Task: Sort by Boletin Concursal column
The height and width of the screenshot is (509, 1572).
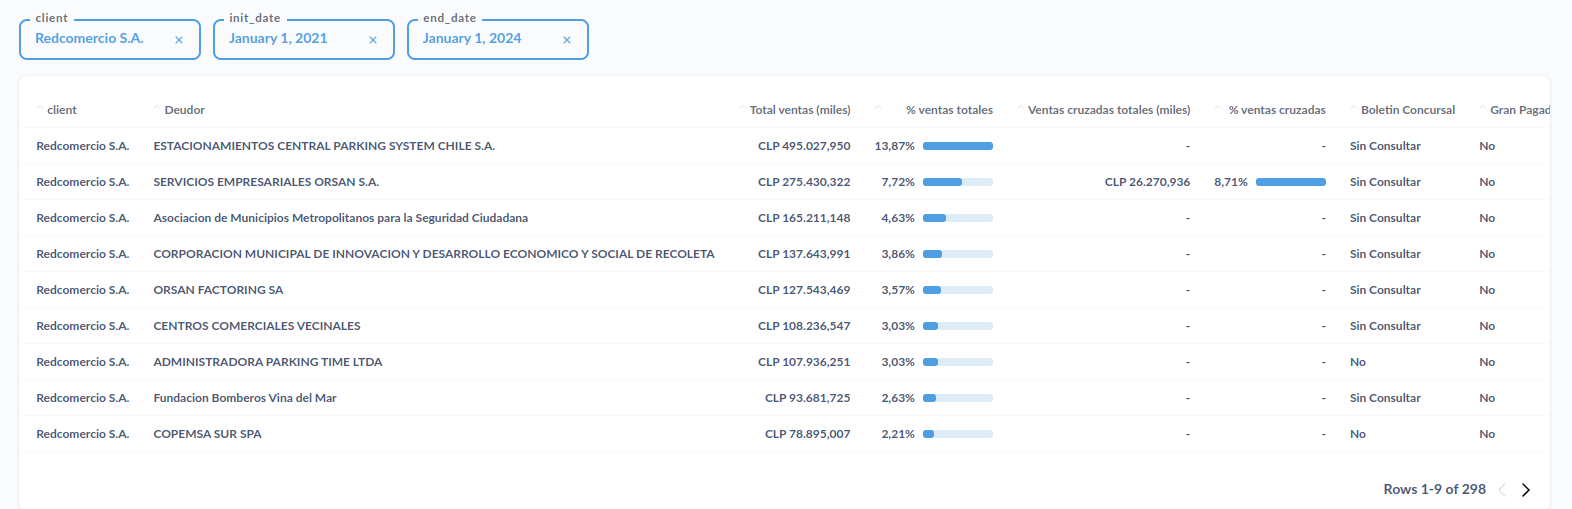Action: [x=1408, y=110]
